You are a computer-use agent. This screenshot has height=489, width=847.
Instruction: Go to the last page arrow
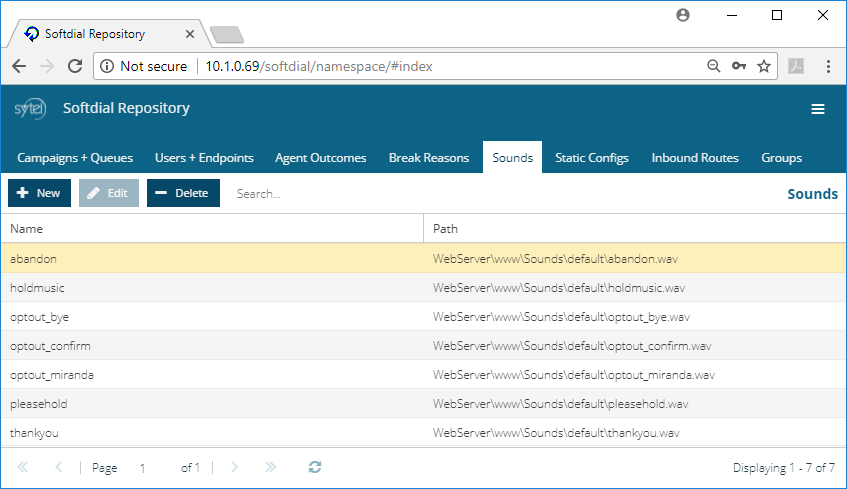270,467
